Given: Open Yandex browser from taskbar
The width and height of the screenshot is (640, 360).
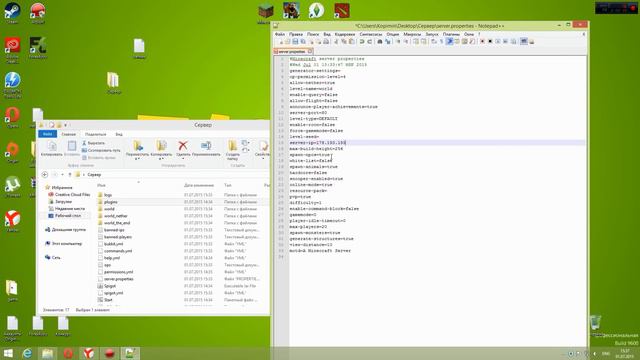Looking at the screenshot, I should pyautogui.click(x=89, y=353).
